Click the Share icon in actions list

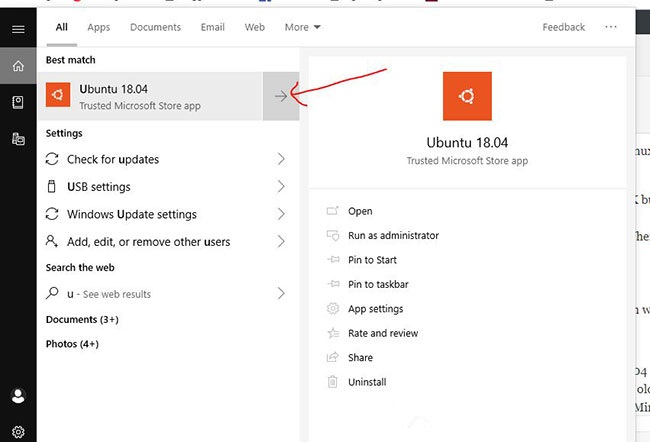coord(333,357)
